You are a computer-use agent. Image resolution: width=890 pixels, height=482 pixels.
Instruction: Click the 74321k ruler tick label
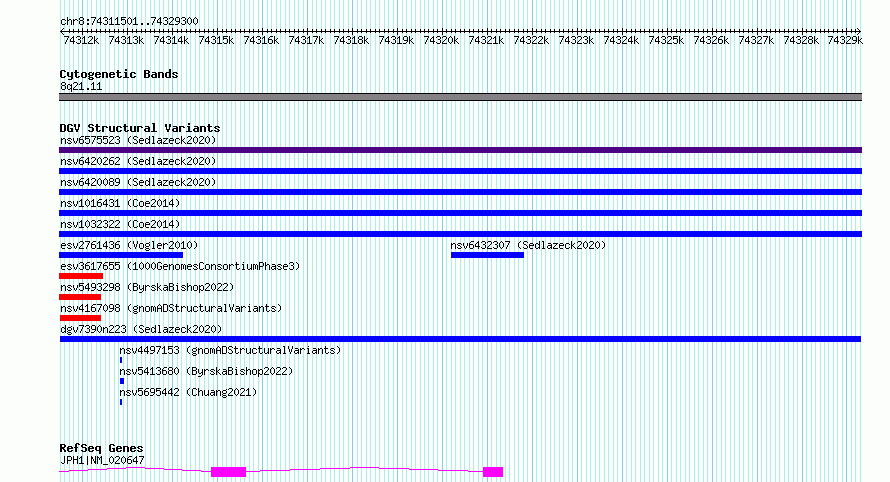click(486, 40)
